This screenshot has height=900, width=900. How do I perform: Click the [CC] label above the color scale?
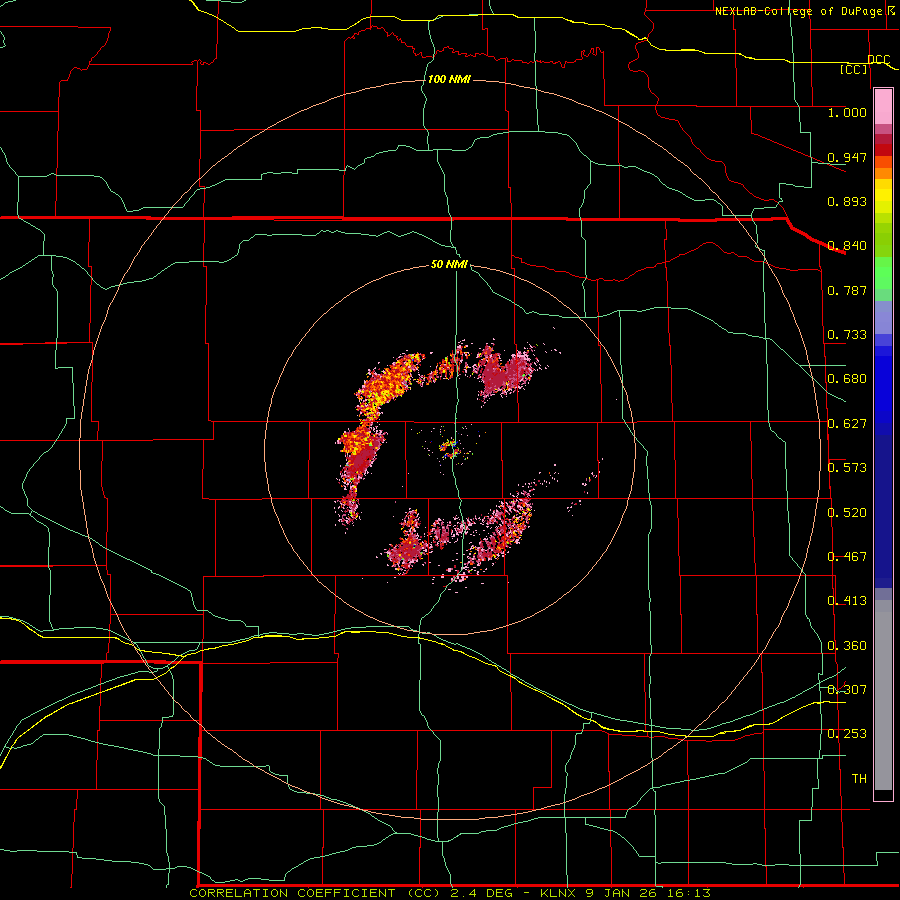click(x=854, y=69)
